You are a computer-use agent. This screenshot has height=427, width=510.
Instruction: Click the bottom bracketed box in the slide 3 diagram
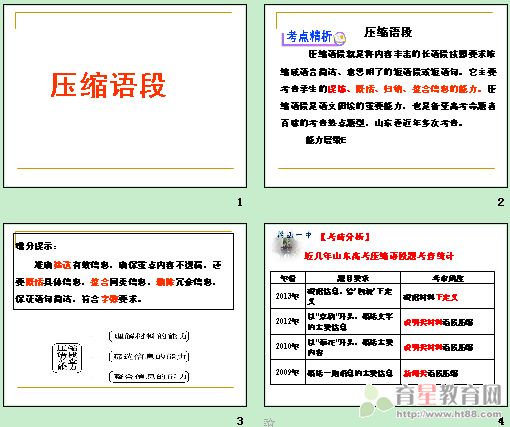(x=149, y=377)
